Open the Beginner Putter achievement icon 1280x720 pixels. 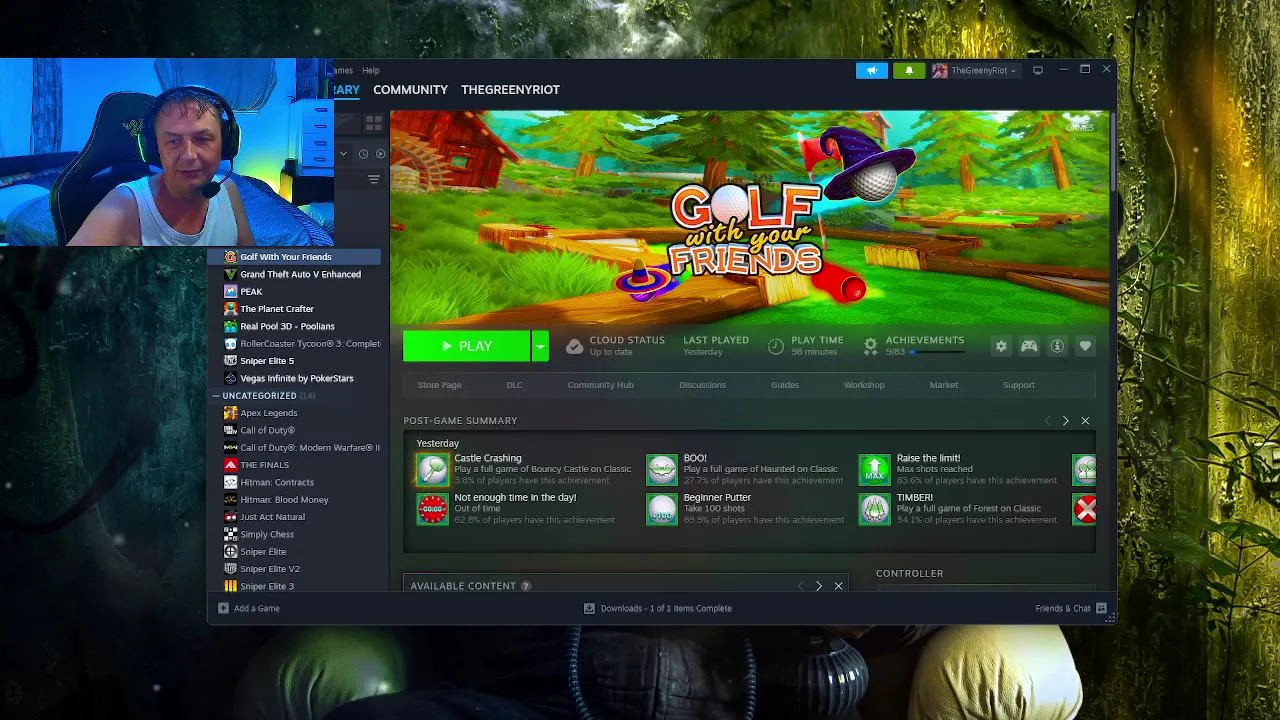pos(662,509)
